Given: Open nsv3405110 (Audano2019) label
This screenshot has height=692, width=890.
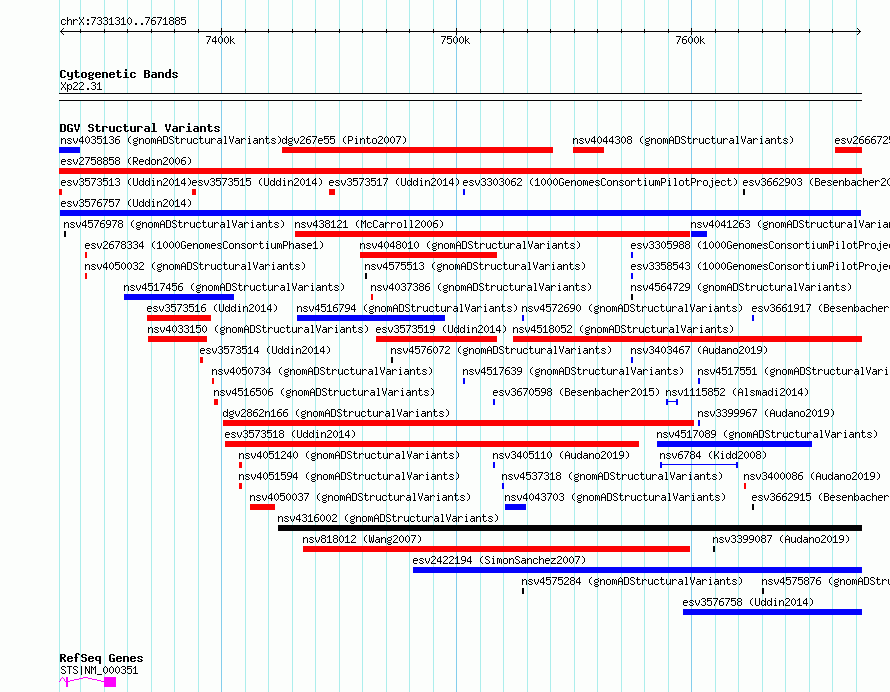Looking at the screenshot, I should 561,455.
